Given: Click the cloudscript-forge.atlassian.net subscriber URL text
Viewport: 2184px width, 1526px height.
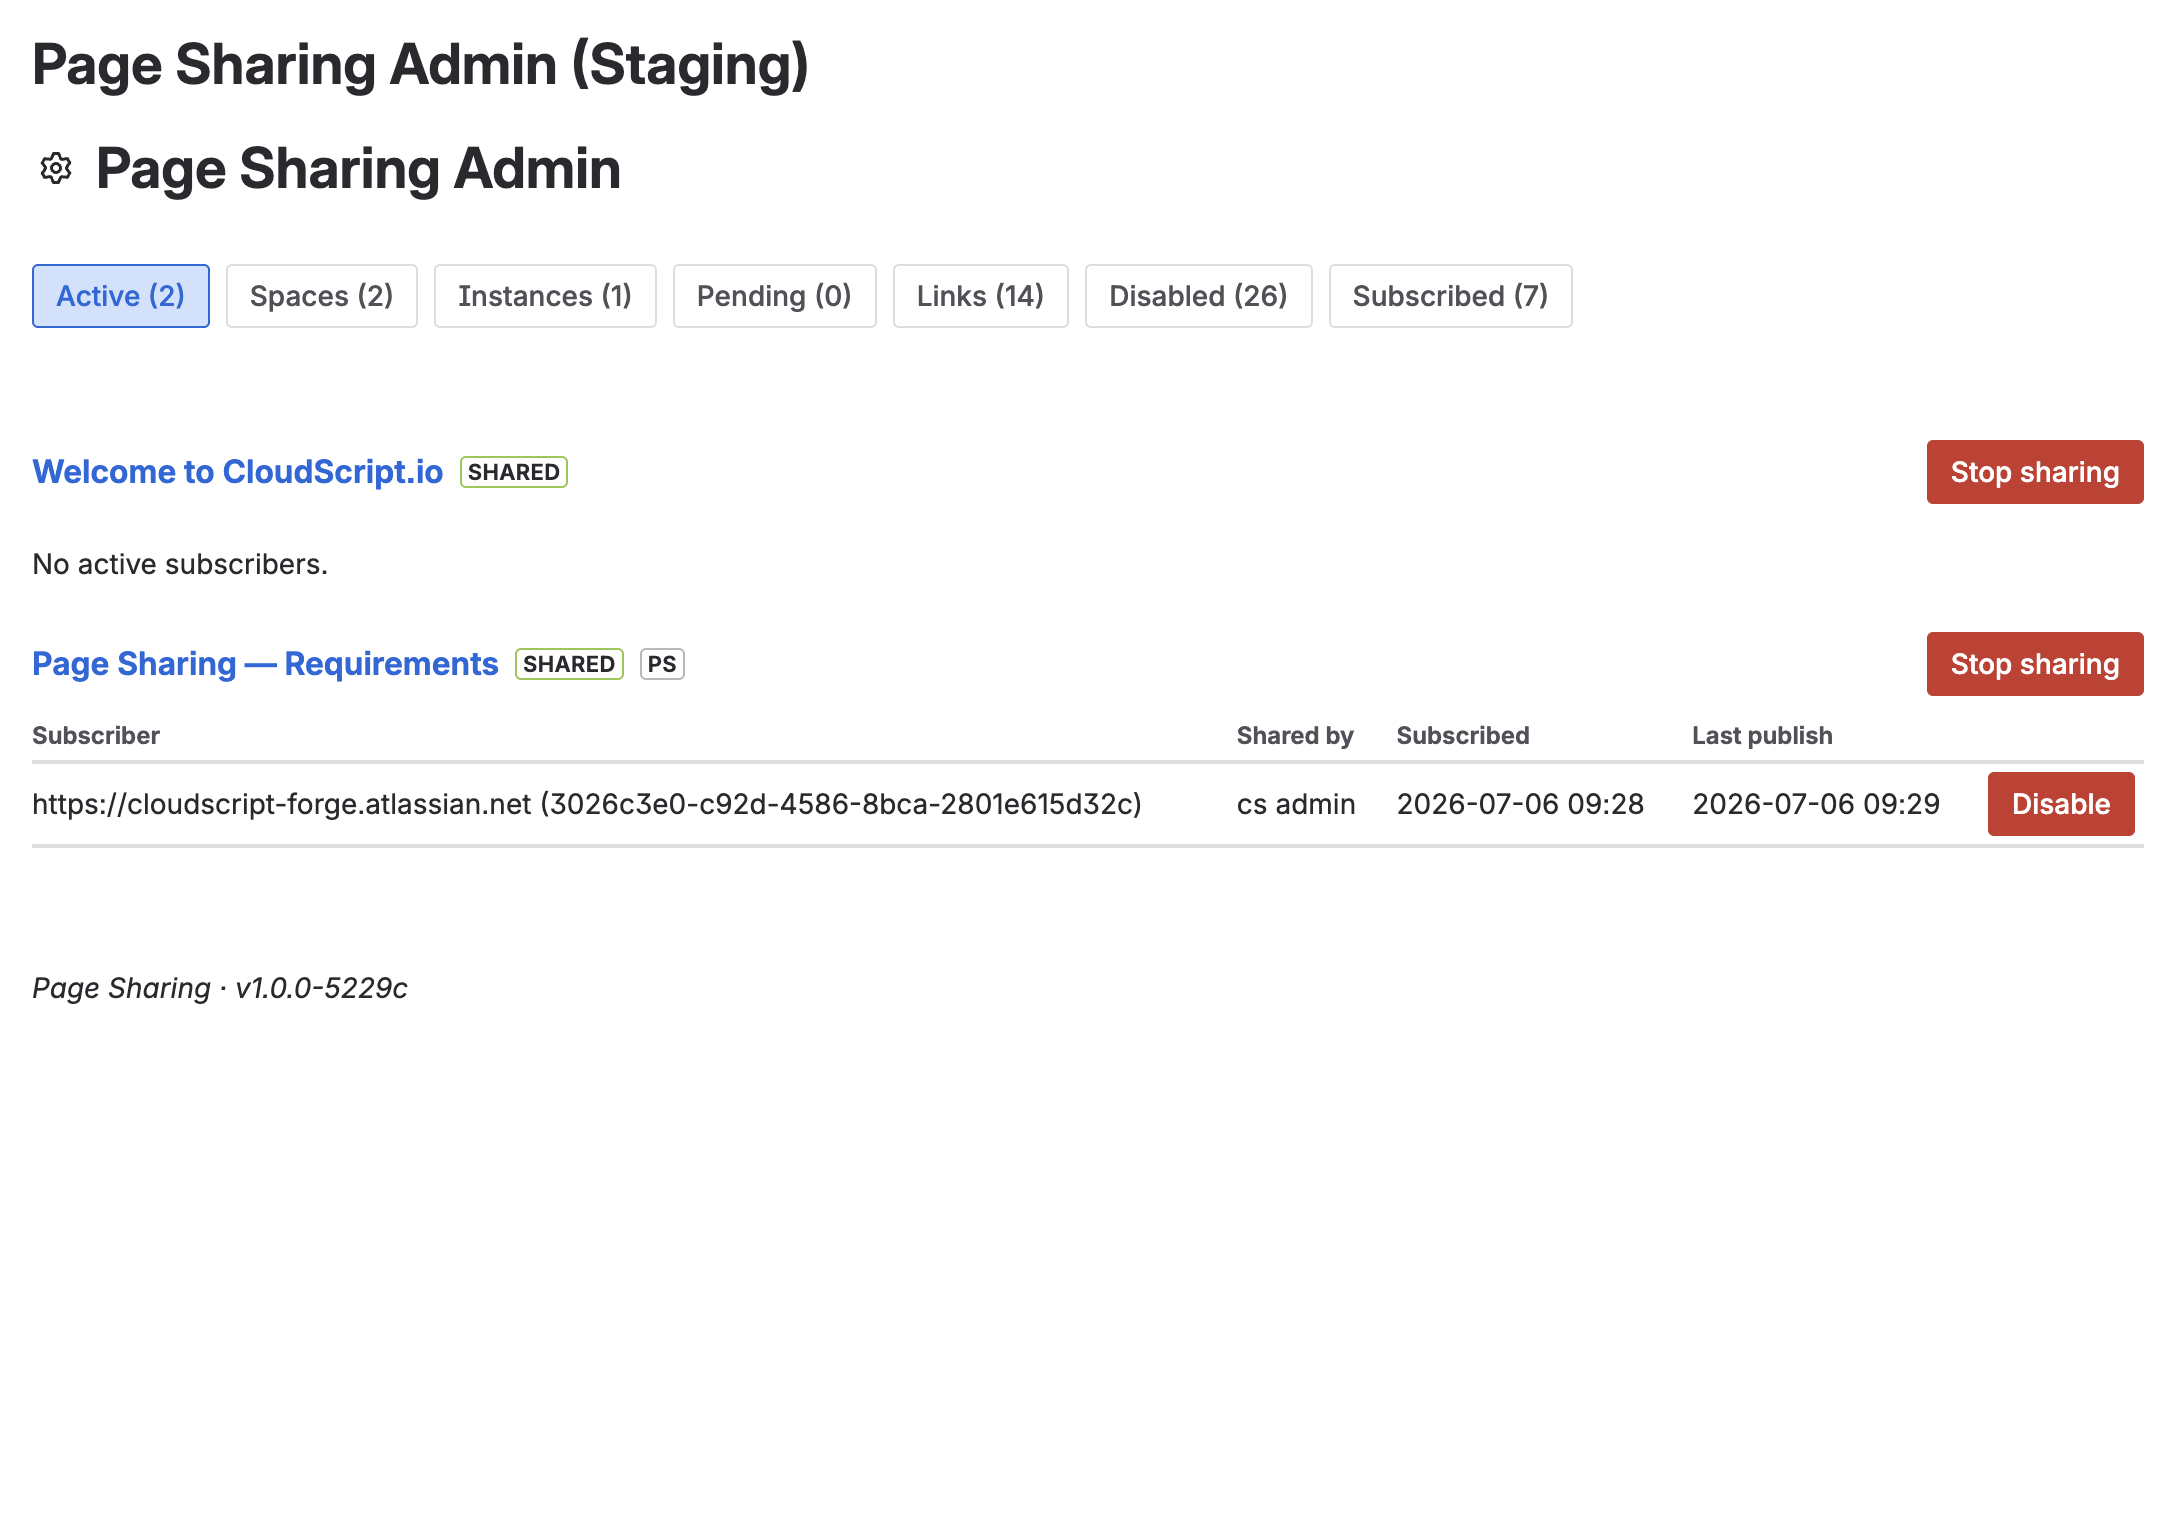Looking at the screenshot, I should click(x=587, y=804).
